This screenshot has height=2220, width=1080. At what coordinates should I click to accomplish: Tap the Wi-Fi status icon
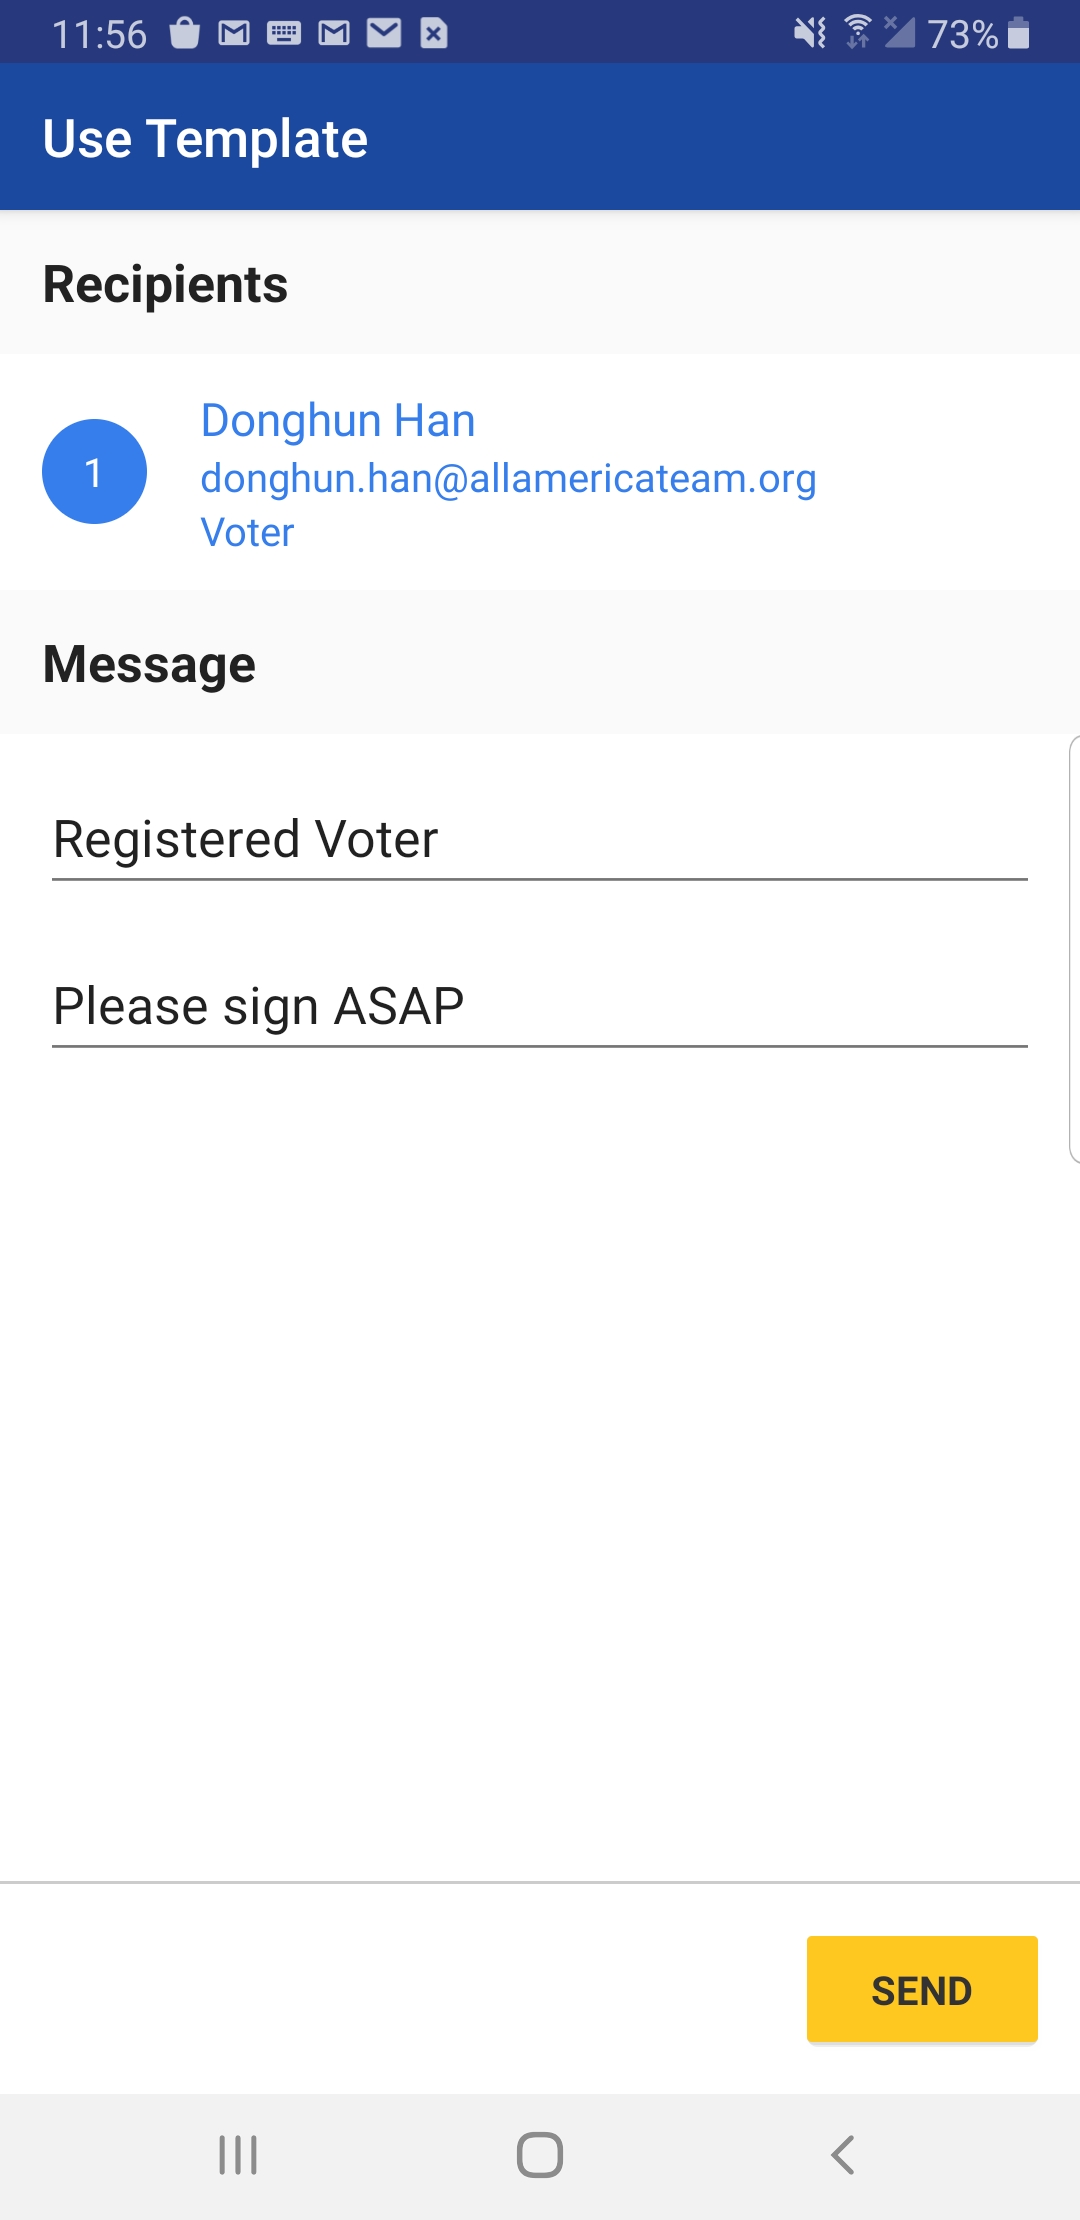point(858,32)
